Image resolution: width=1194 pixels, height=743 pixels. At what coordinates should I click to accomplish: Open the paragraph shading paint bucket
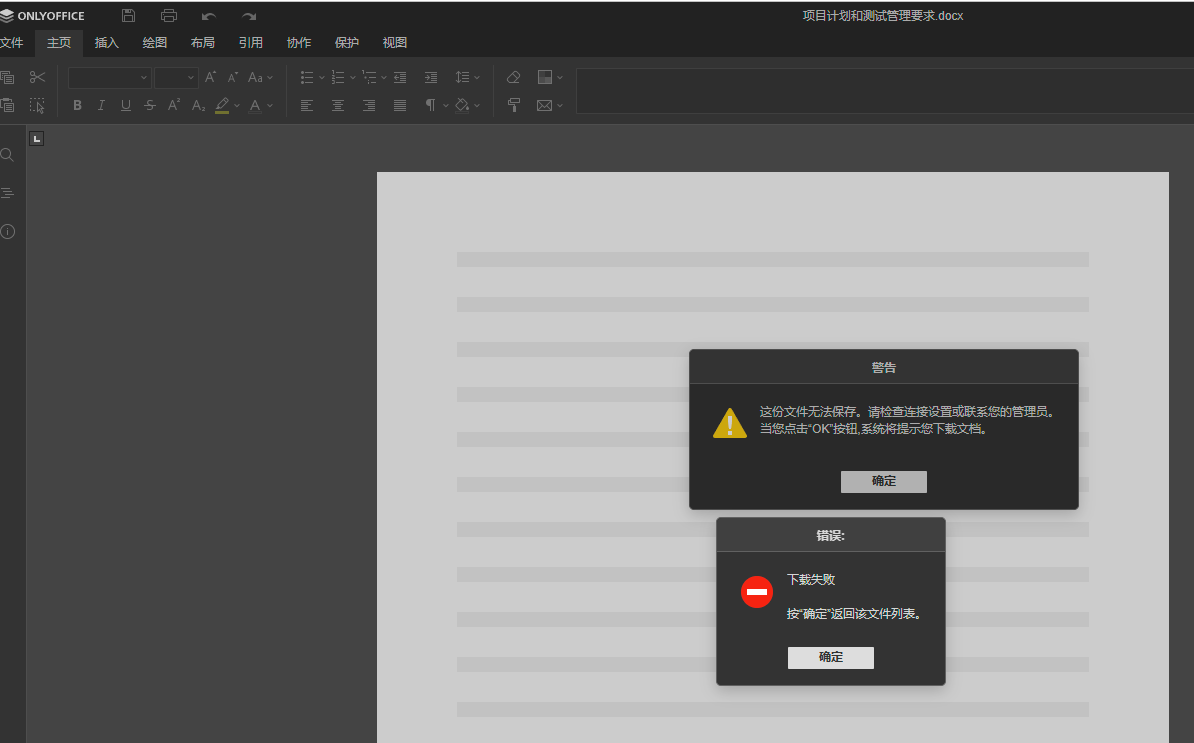pyautogui.click(x=467, y=105)
